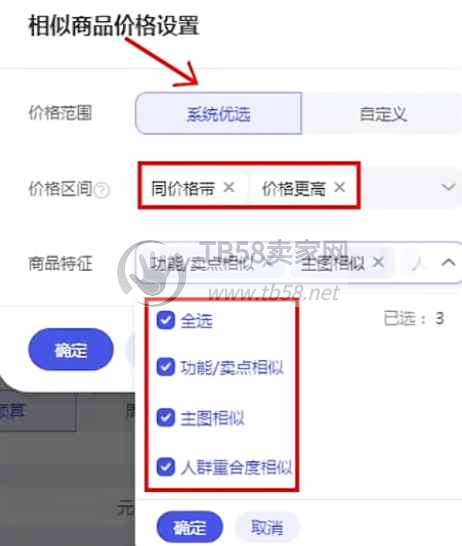Uncheck the 人群重合度相似 checkbox

click(165, 467)
